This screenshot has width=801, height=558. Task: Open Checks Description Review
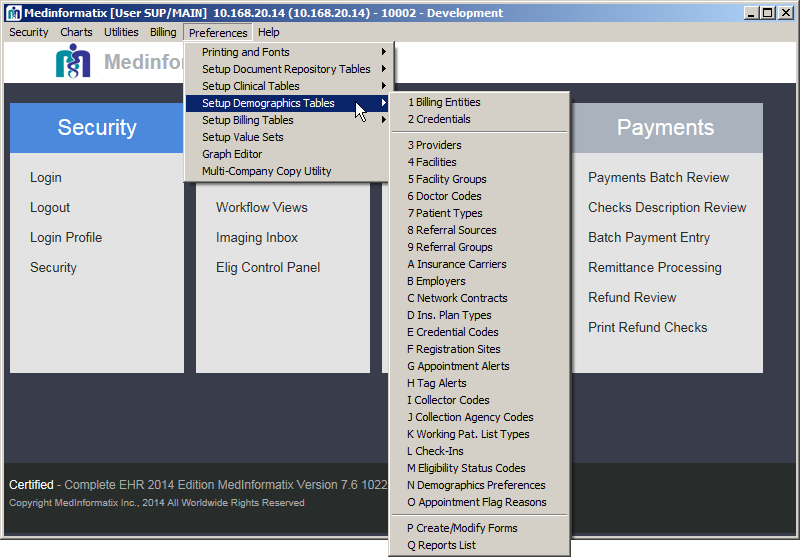click(x=667, y=207)
